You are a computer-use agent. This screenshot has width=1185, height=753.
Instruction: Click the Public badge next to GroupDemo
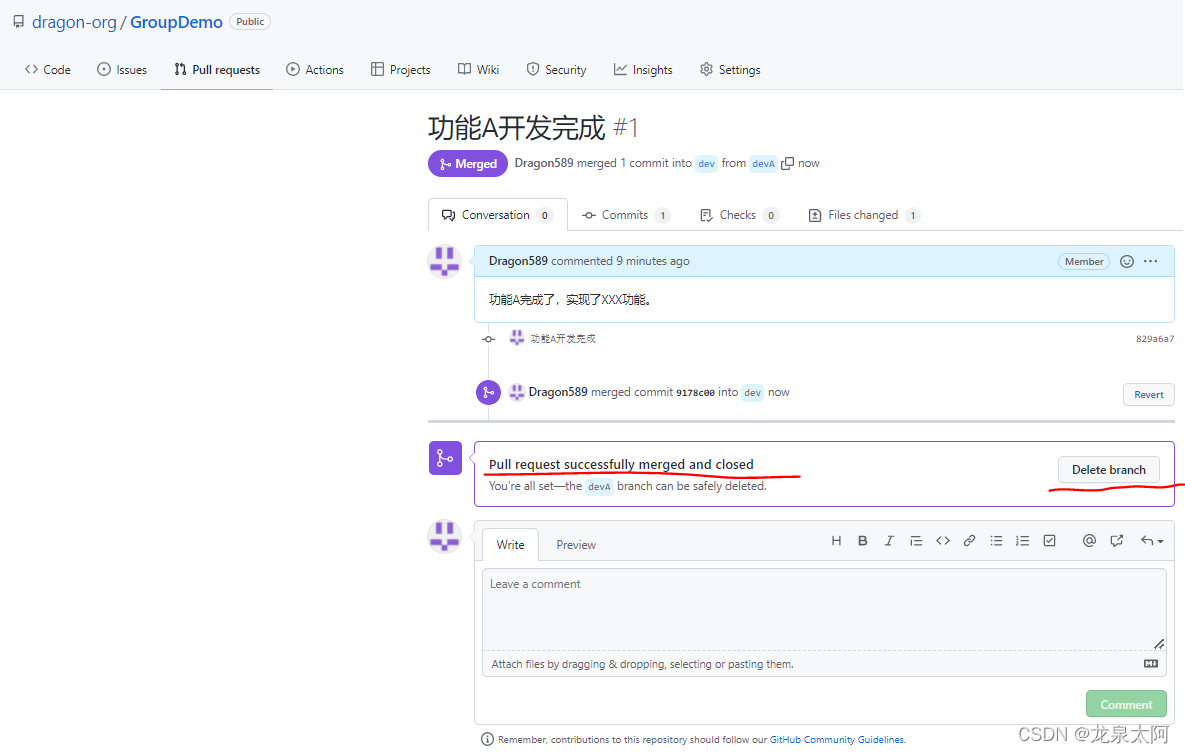point(249,22)
